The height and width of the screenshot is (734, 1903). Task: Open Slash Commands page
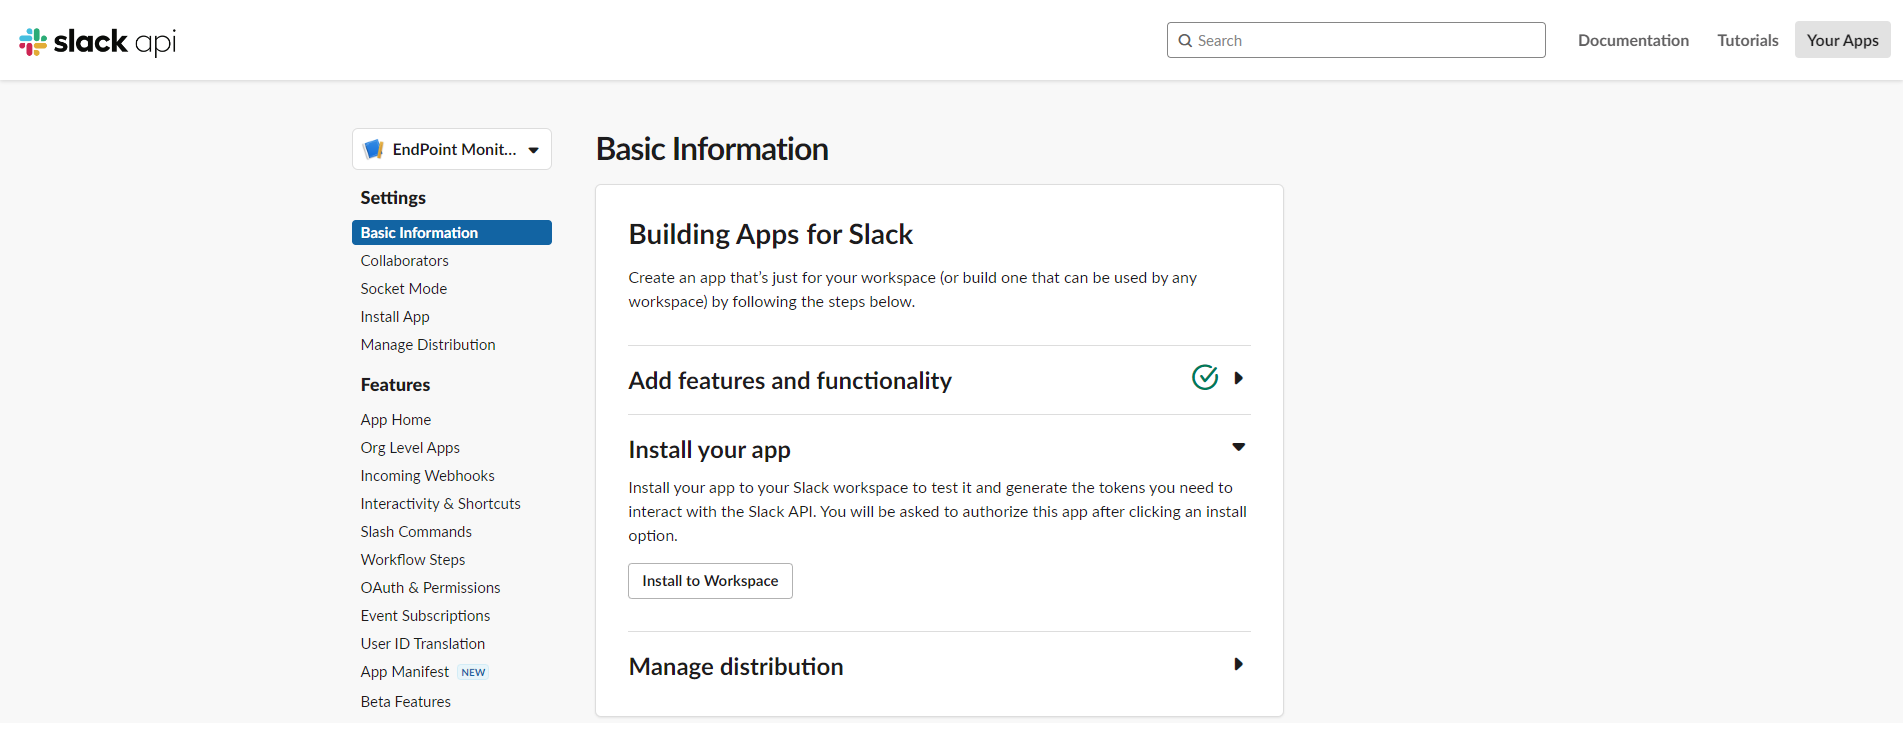click(416, 532)
